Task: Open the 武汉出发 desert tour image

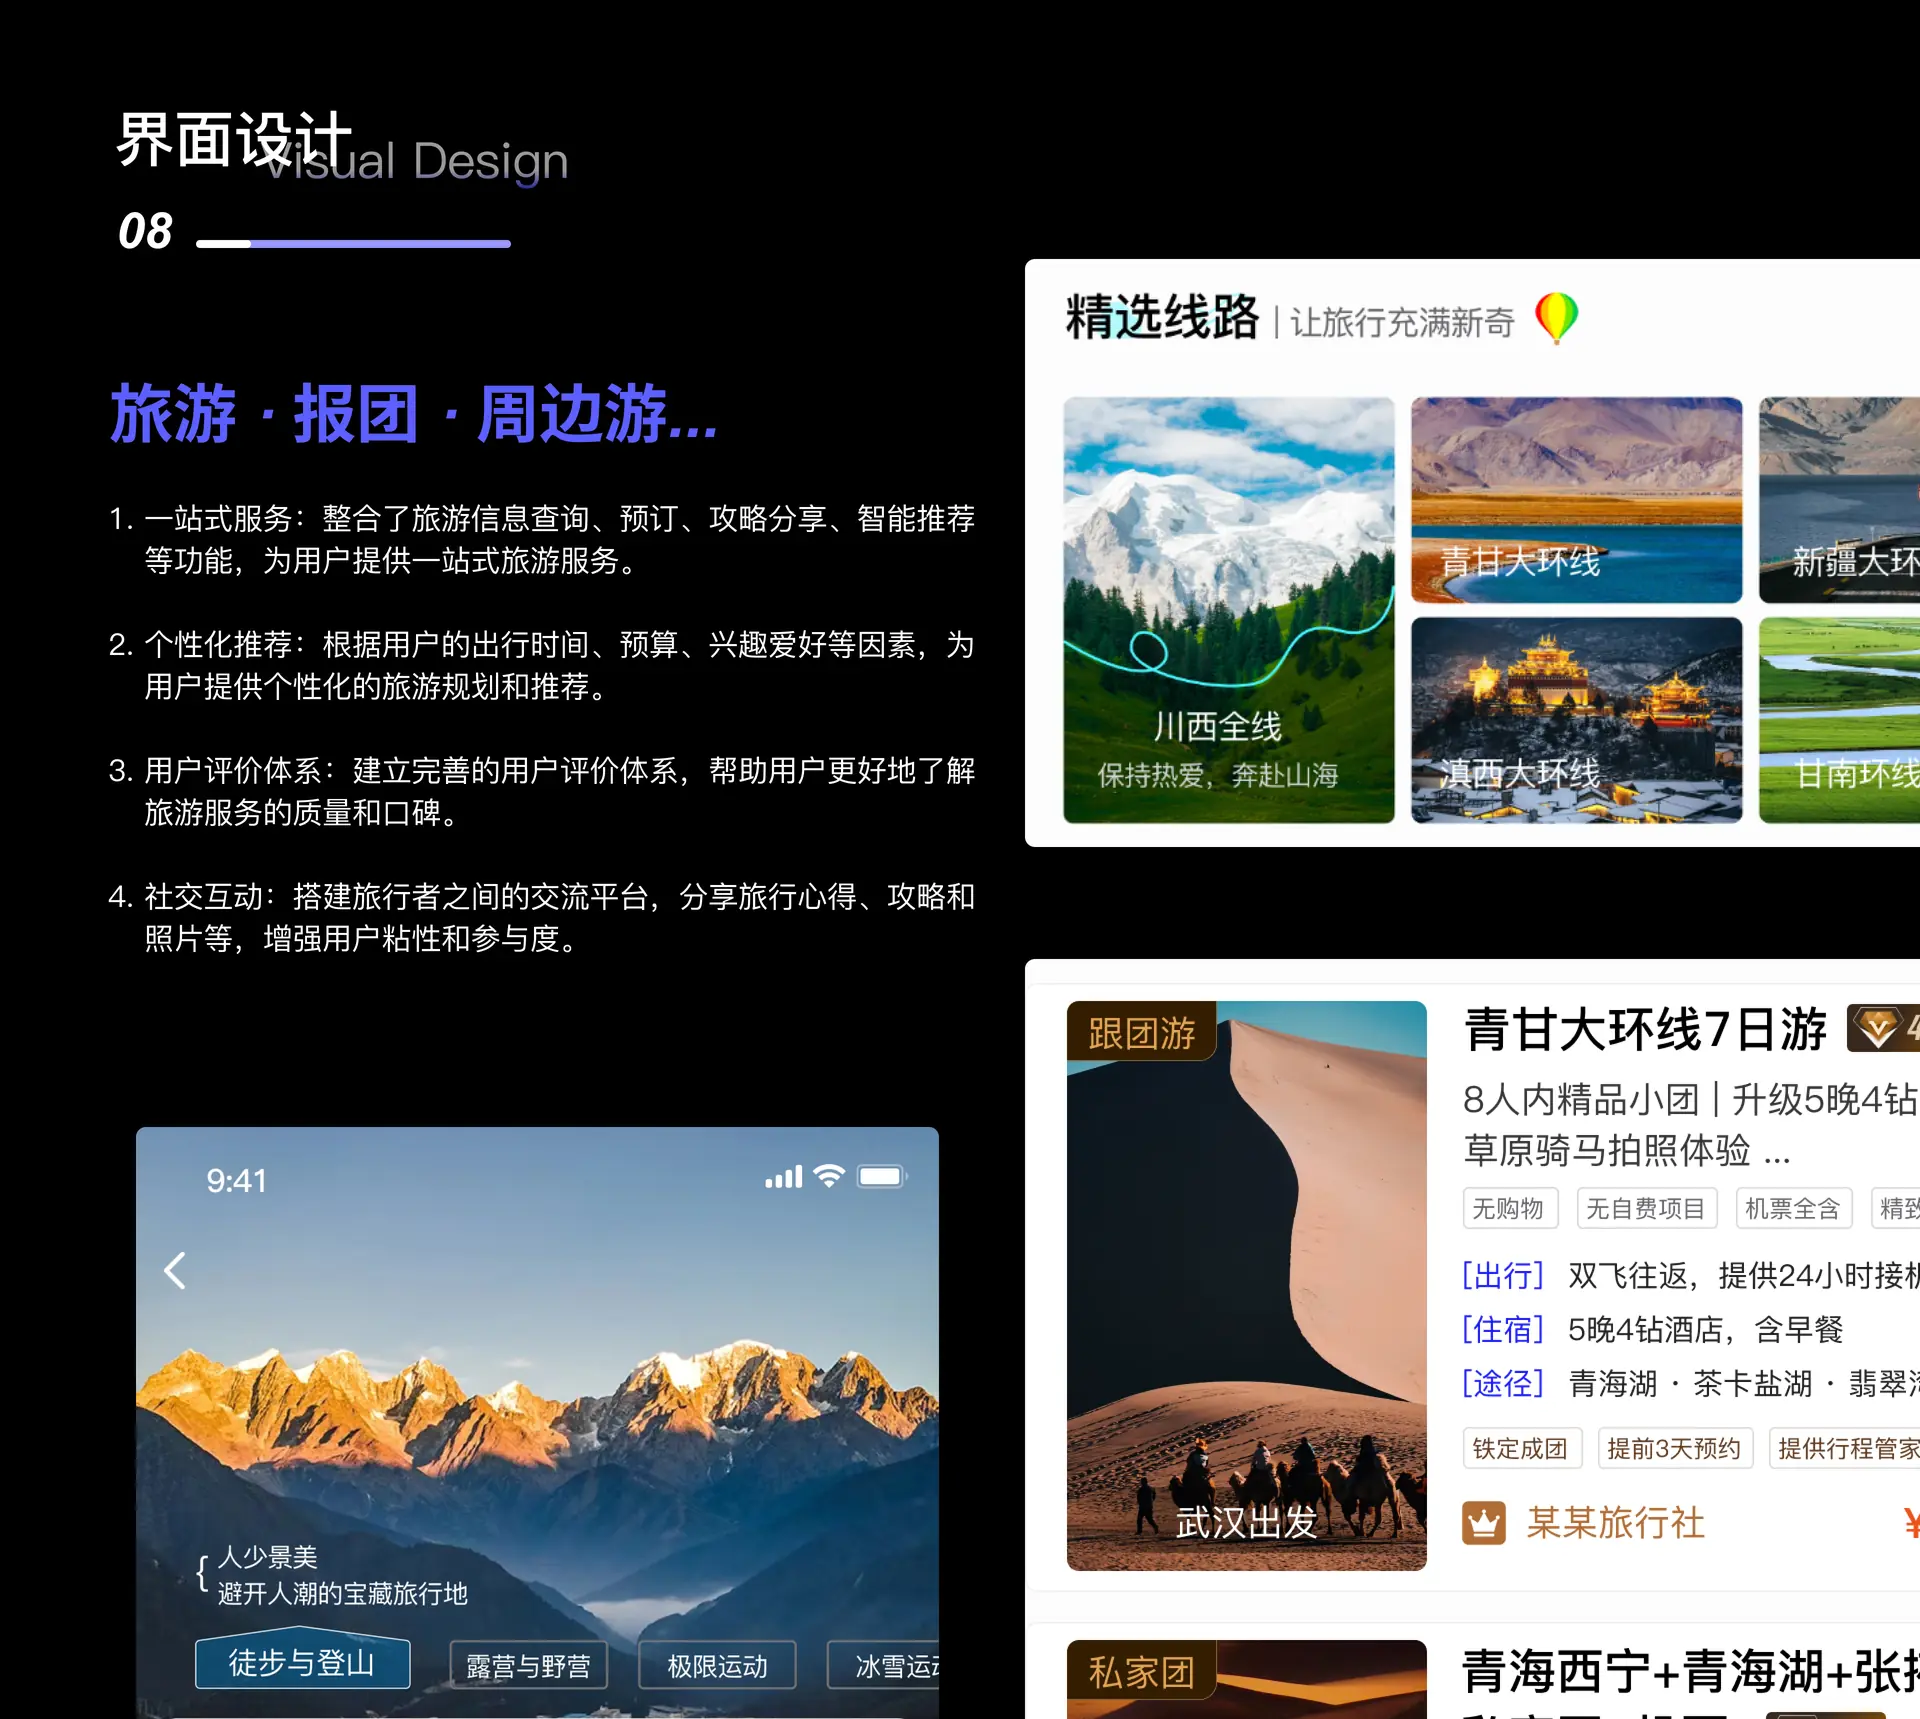Action: pos(1247,1286)
